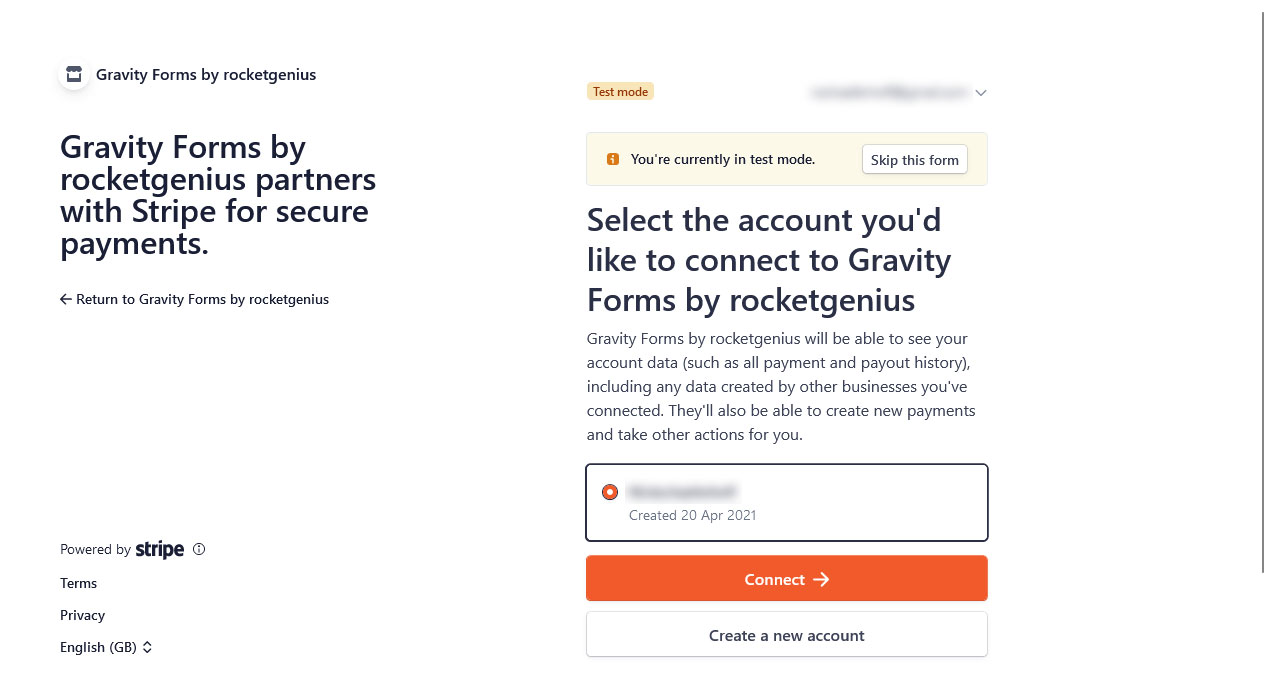Image resolution: width=1267 pixels, height=696 pixels.
Task: Click the back arrow before Return to Gravity Forms
Action: [x=66, y=299]
